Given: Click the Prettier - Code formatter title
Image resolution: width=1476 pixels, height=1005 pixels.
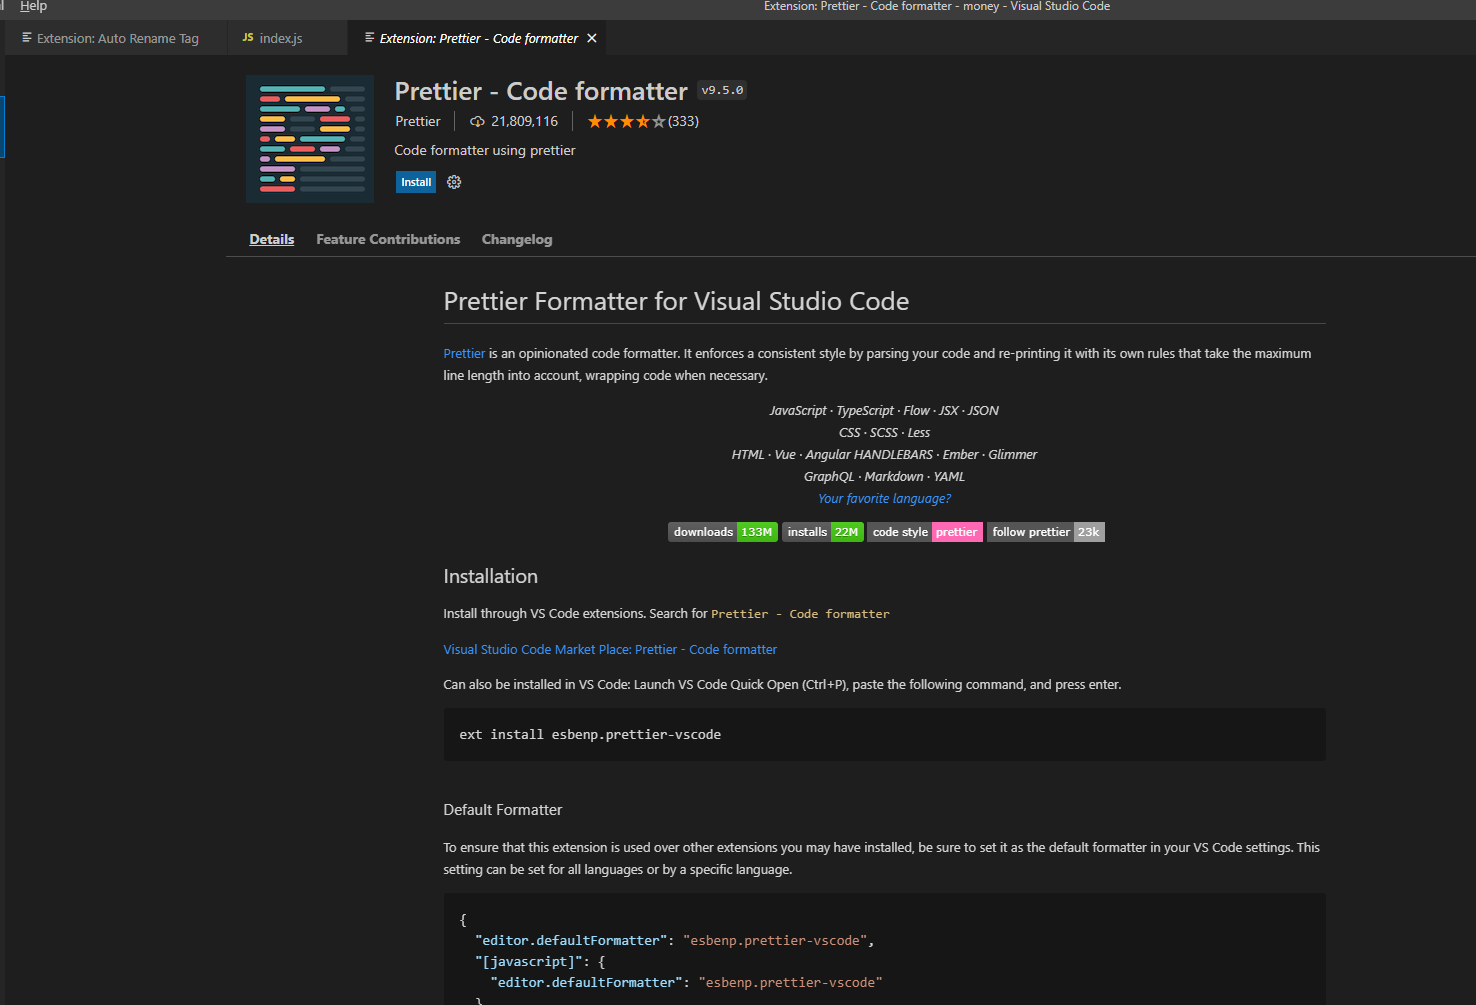Looking at the screenshot, I should (x=541, y=91).
